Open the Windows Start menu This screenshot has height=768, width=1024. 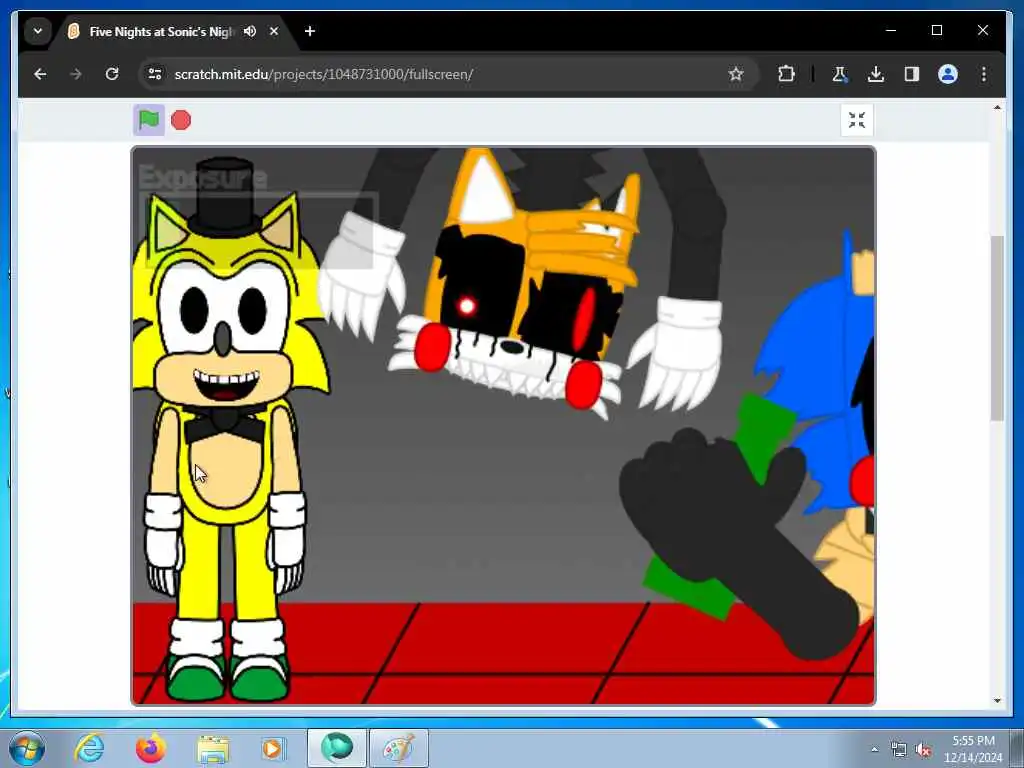[27, 748]
